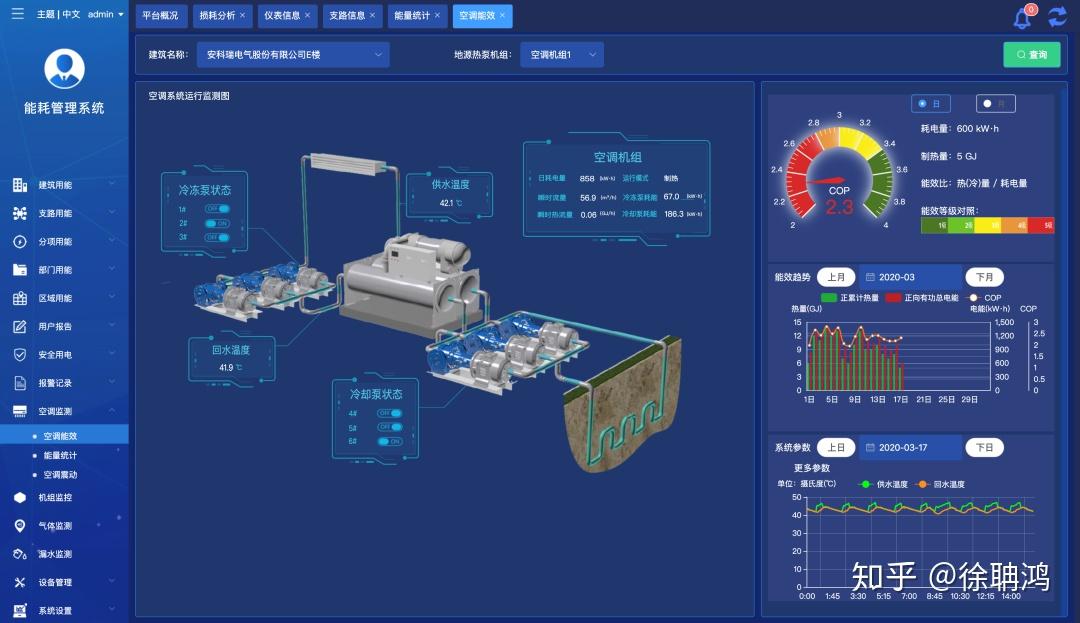Click the hamburger menu icon
The width and height of the screenshot is (1080, 623).
(17, 14)
